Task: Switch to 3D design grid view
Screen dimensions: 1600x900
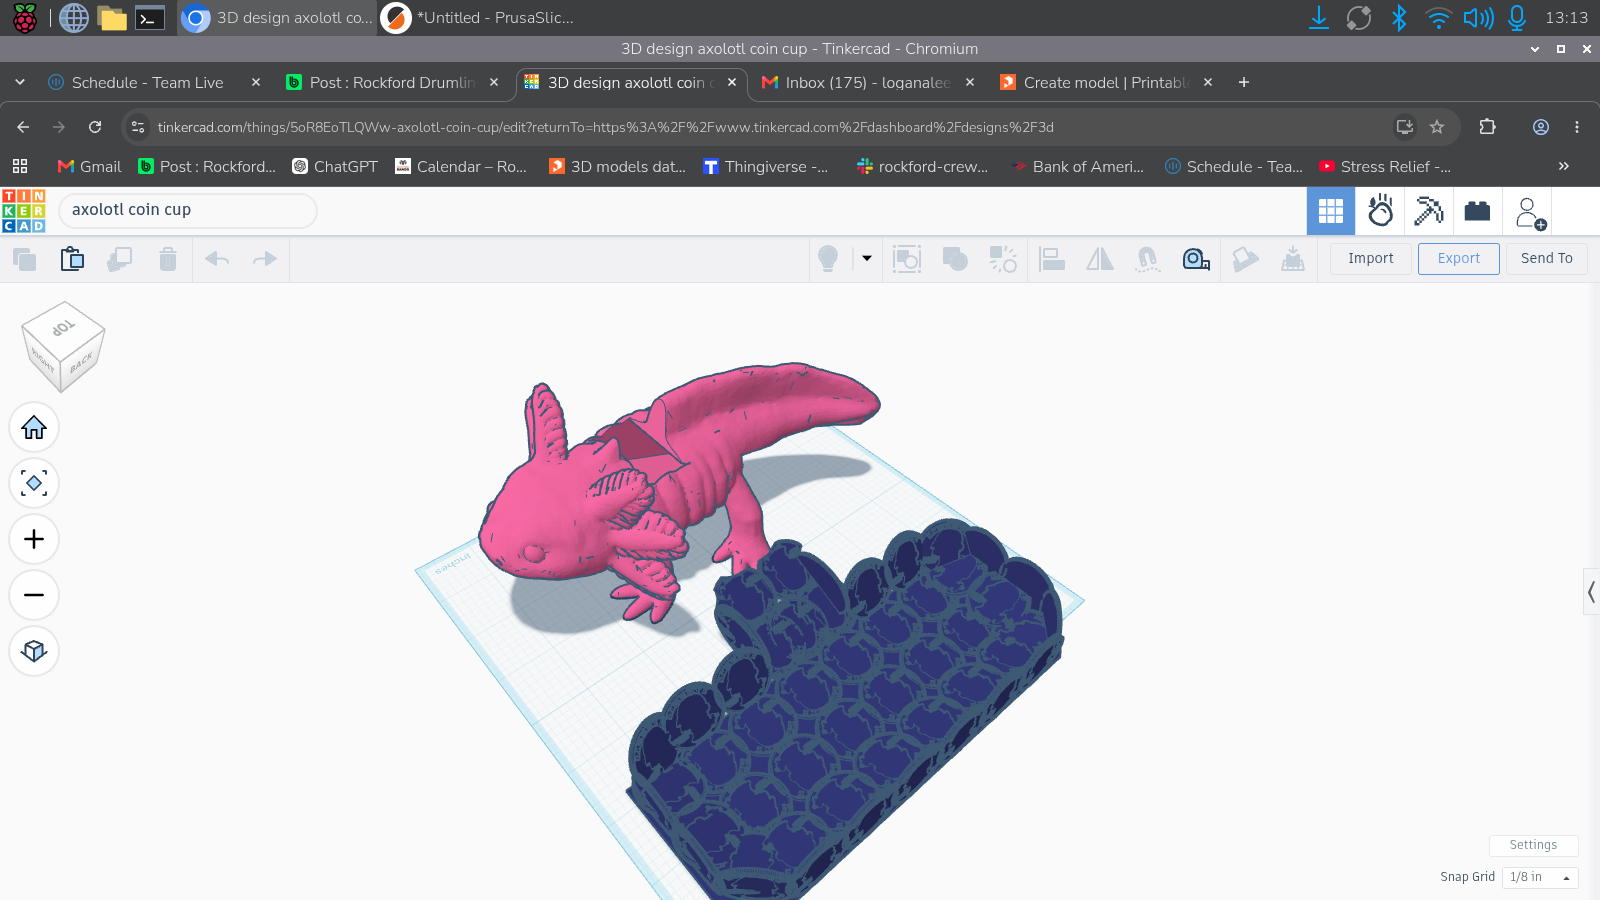Action: point(1331,211)
